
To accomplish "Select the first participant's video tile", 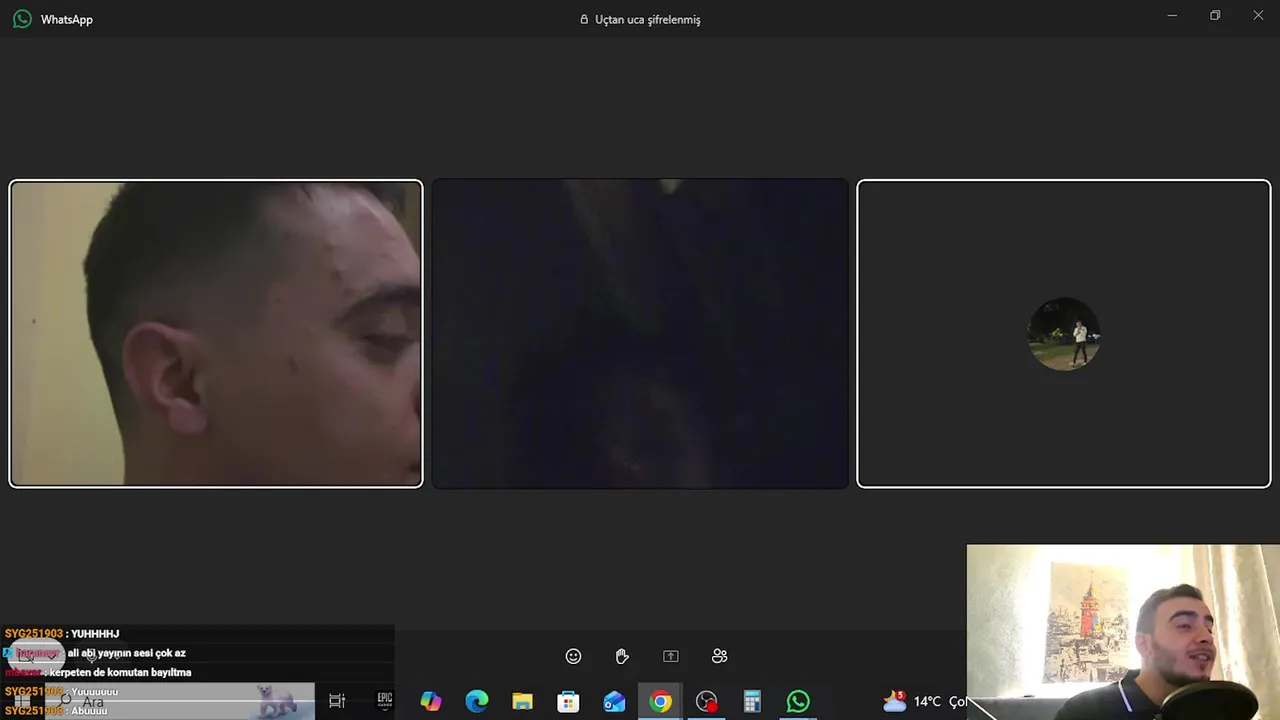I will pyautogui.click(x=216, y=333).
